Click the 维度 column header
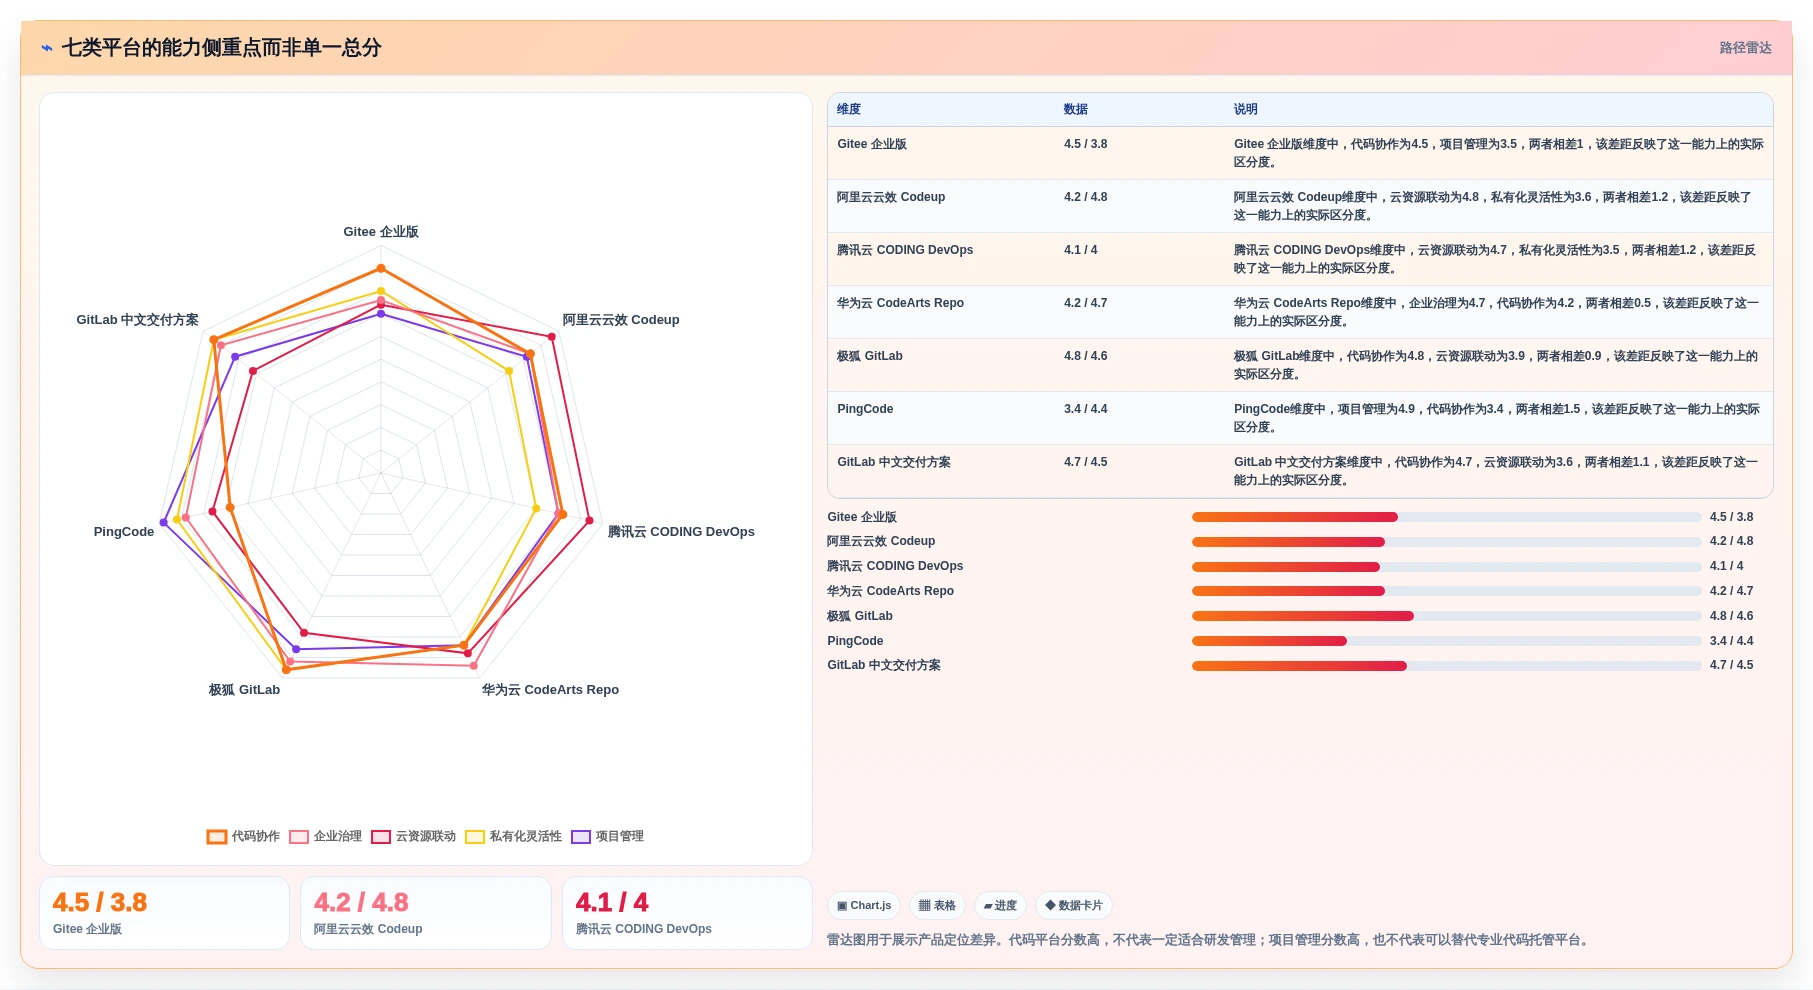The image size is (1813, 990). coord(849,110)
